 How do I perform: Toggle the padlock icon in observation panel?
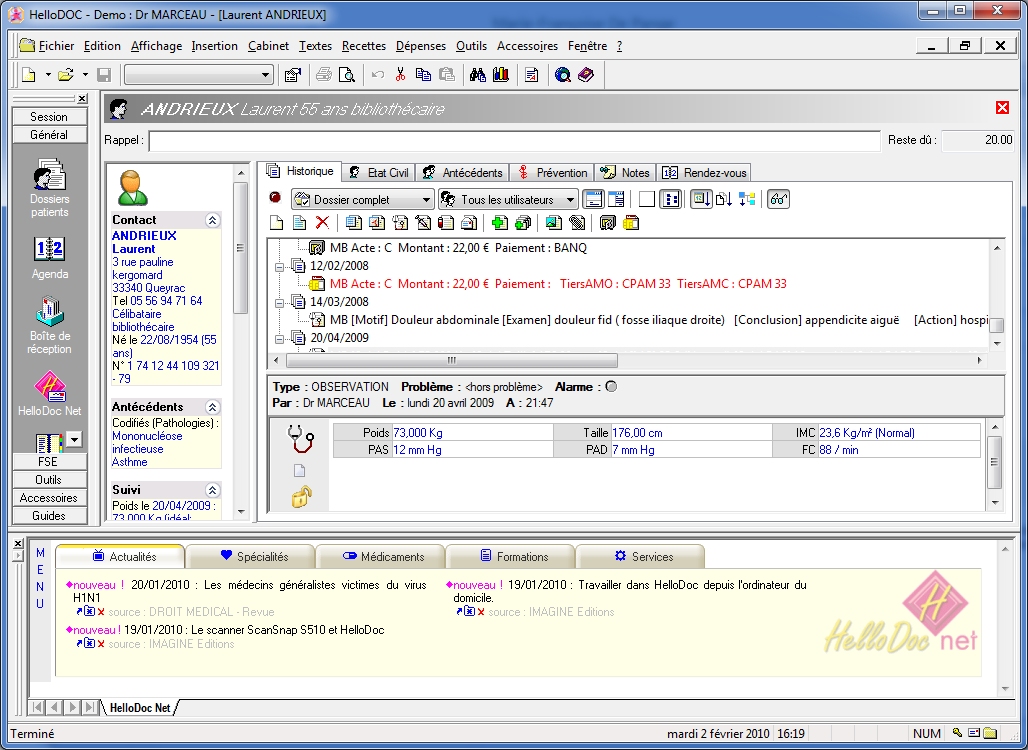[x=301, y=496]
